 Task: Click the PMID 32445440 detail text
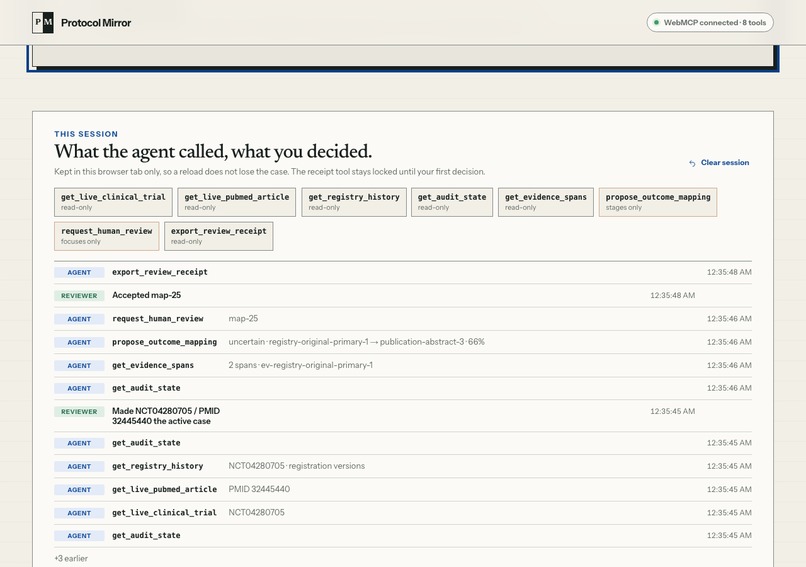click(x=259, y=489)
